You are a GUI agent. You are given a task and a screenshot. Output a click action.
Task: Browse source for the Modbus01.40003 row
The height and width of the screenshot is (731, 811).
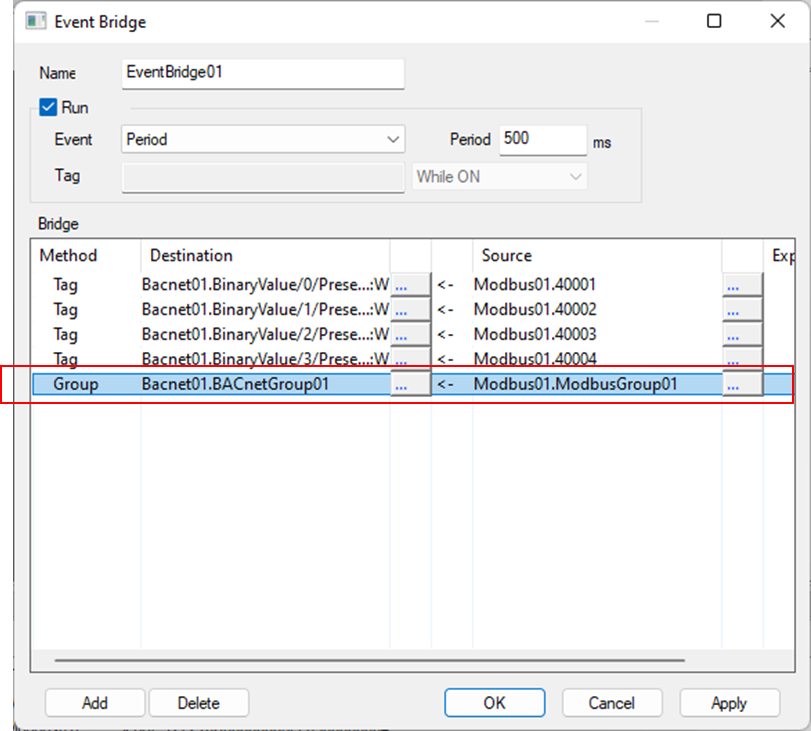pyautogui.click(x=742, y=335)
